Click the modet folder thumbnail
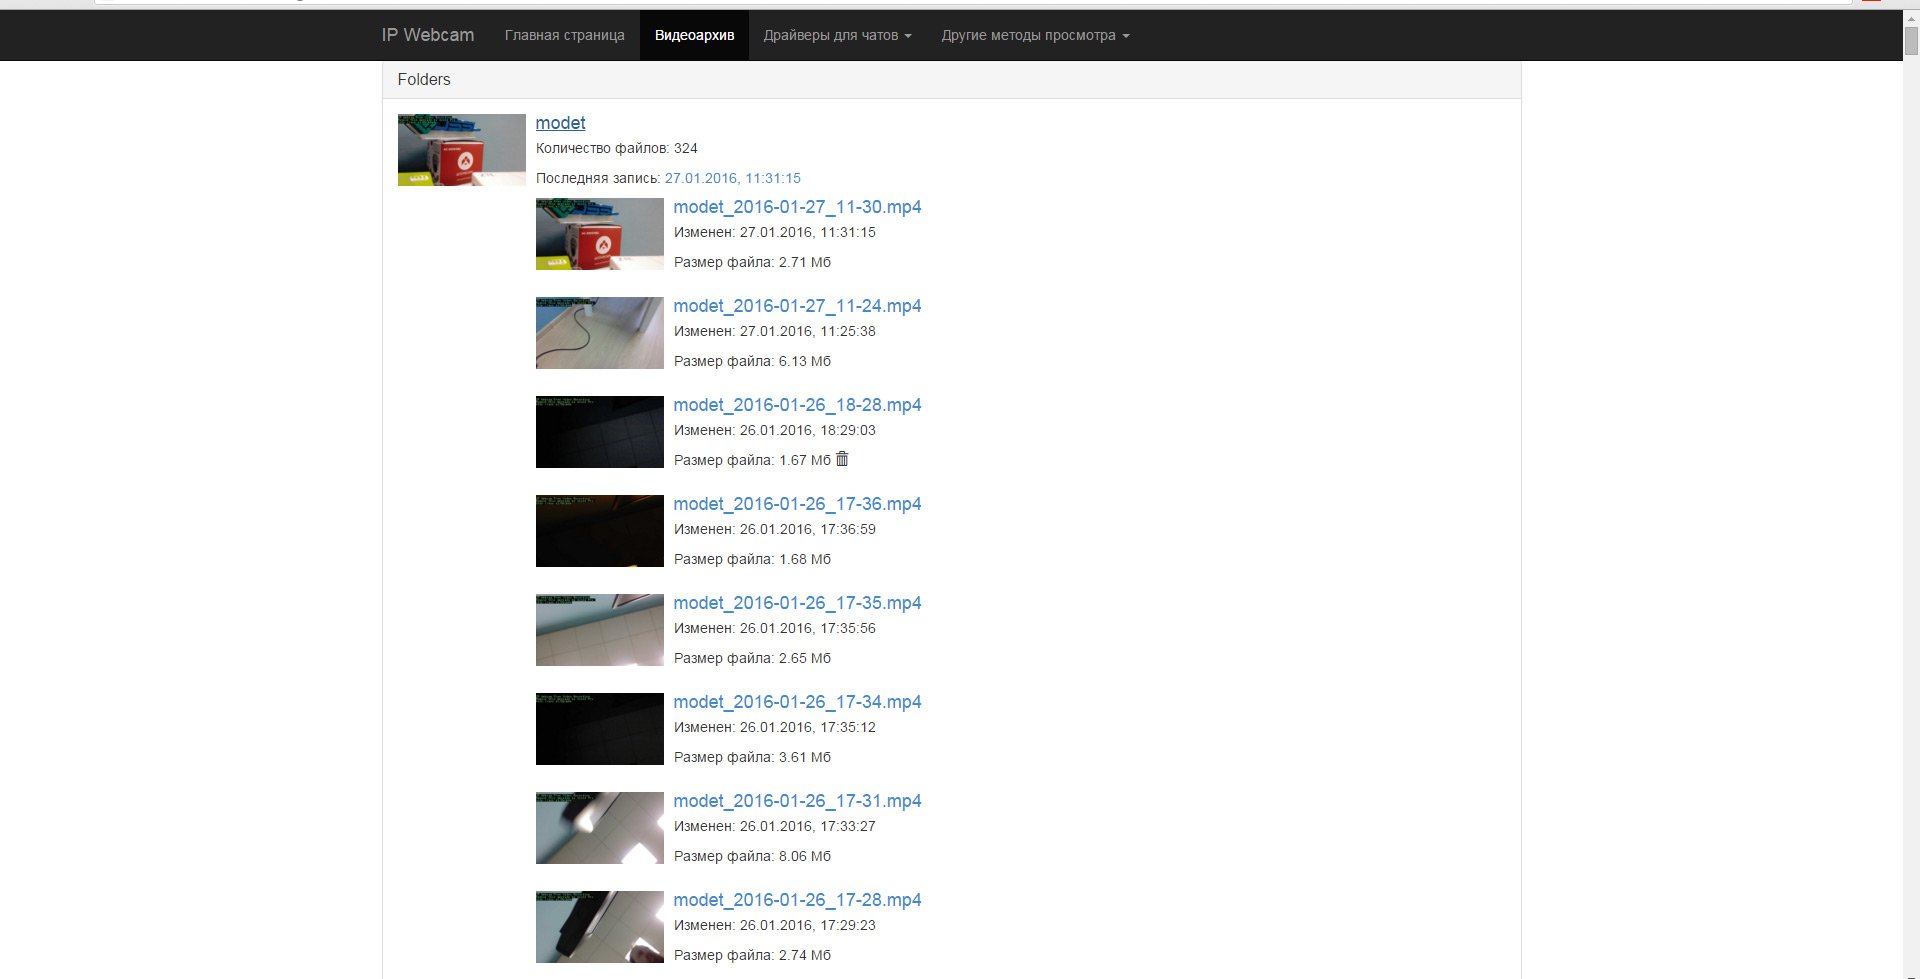Image resolution: width=1920 pixels, height=979 pixels. pos(461,150)
